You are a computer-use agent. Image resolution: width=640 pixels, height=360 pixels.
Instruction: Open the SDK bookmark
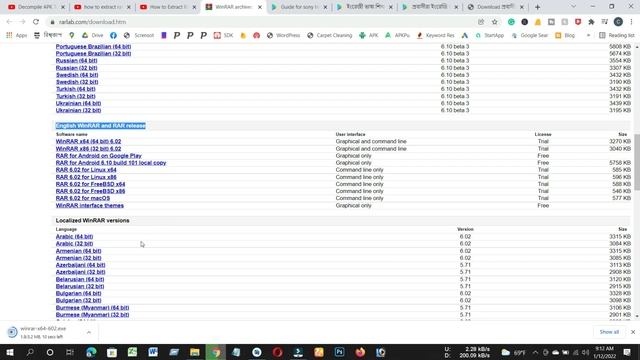(224, 36)
